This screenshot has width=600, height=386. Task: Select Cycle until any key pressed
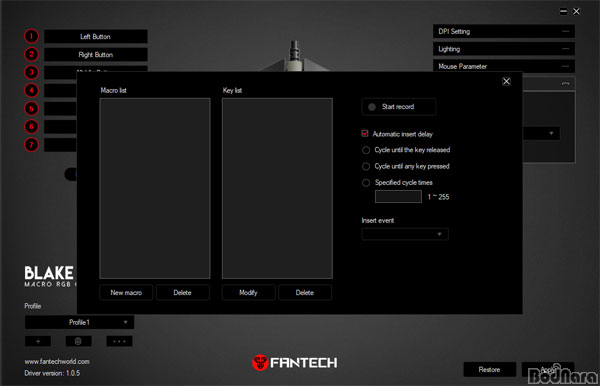[x=366, y=166]
